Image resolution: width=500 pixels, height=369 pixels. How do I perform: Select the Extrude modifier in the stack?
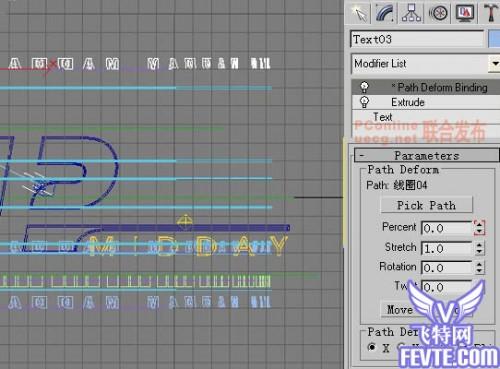[x=426, y=102]
